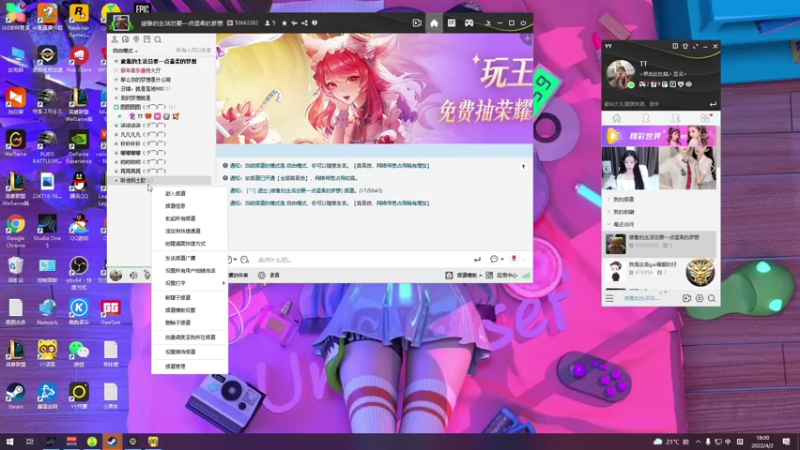Image resolution: width=800 pixels, height=450 pixels.
Task: Launch the Steam desktop shortcut
Action: pyautogui.click(x=15, y=396)
